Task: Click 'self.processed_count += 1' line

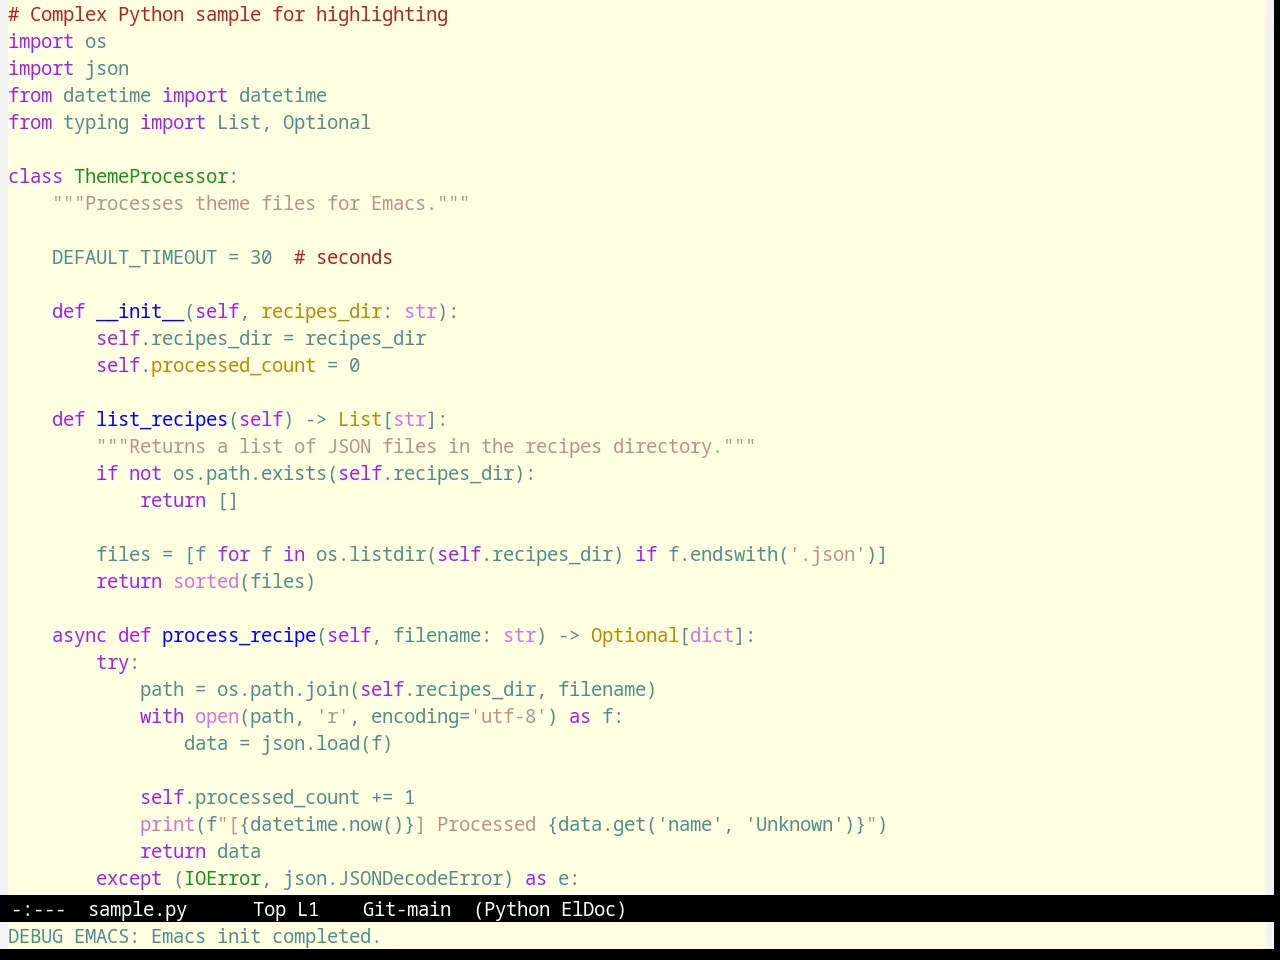Action: 277,798
